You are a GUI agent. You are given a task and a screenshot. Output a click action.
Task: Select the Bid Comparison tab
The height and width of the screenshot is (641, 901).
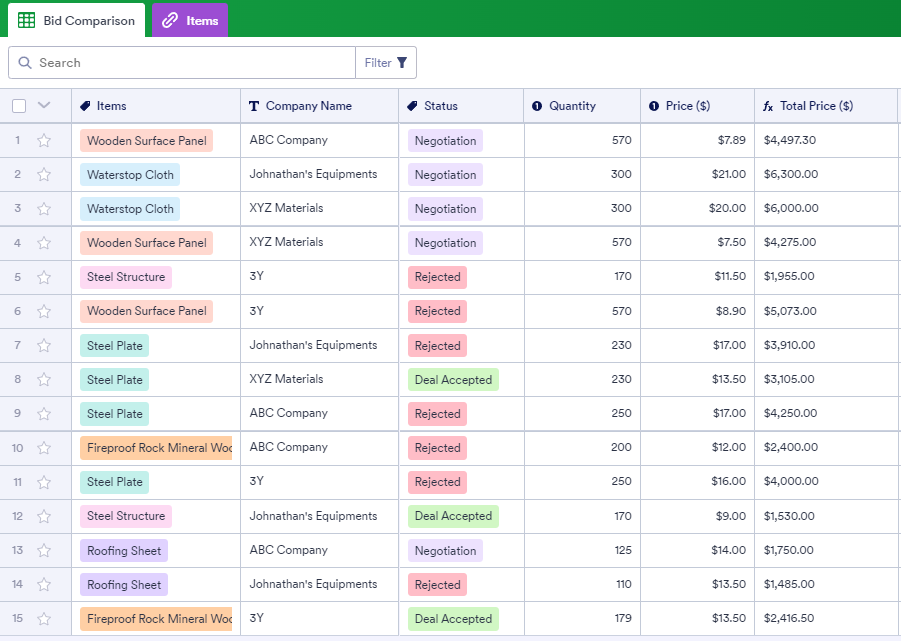click(x=77, y=21)
